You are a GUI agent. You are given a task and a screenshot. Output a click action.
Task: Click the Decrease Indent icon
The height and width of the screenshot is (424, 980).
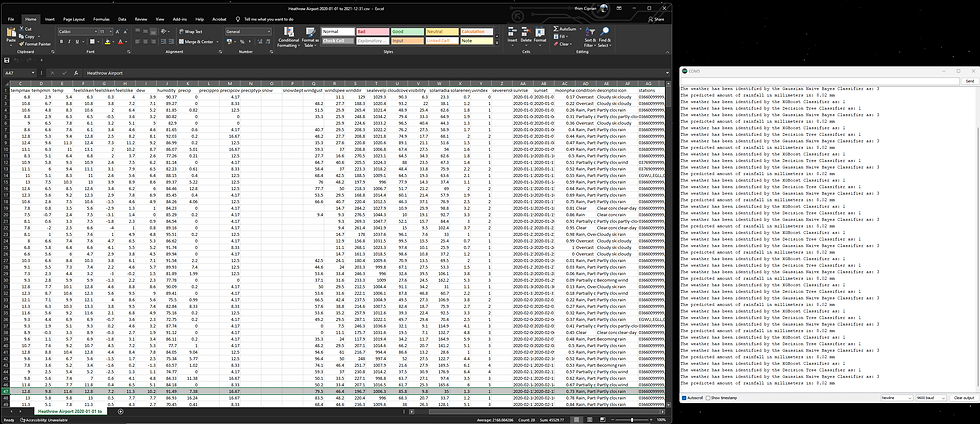162,41
